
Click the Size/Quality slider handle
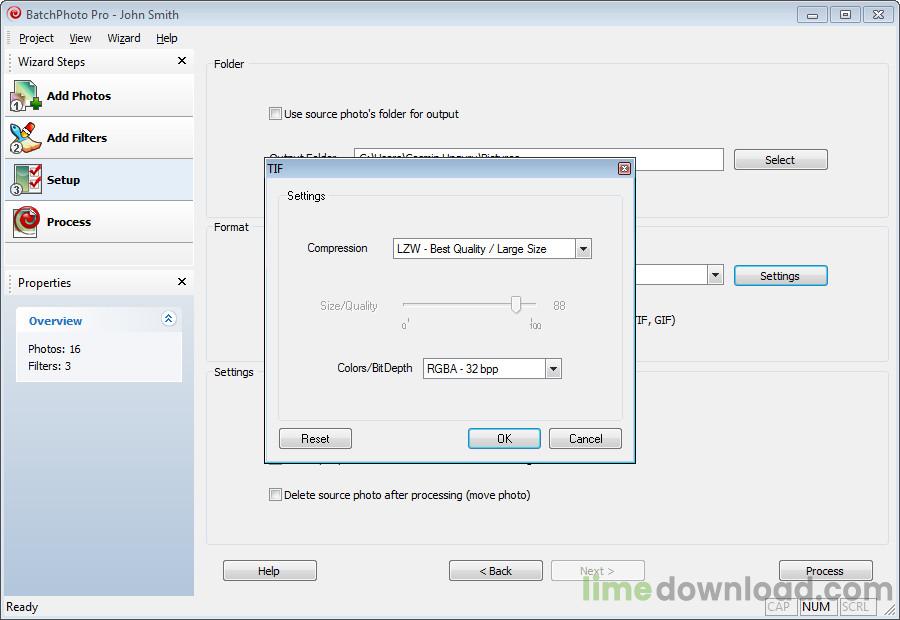[x=516, y=305]
